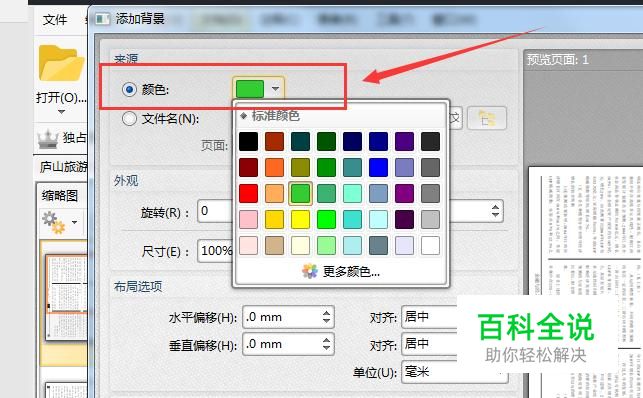Open 更多颜色... for more colors
643x398 pixels.
coord(341,271)
